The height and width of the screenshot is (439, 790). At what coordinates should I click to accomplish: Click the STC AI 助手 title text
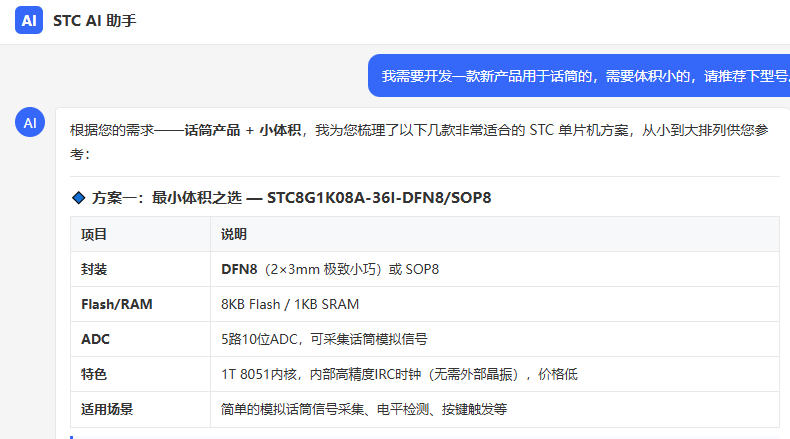[x=95, y=21]
